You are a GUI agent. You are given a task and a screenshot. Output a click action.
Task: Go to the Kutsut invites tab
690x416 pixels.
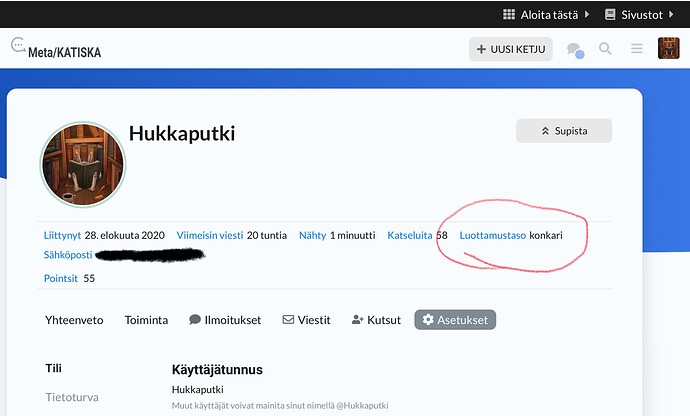pos(376,320)
